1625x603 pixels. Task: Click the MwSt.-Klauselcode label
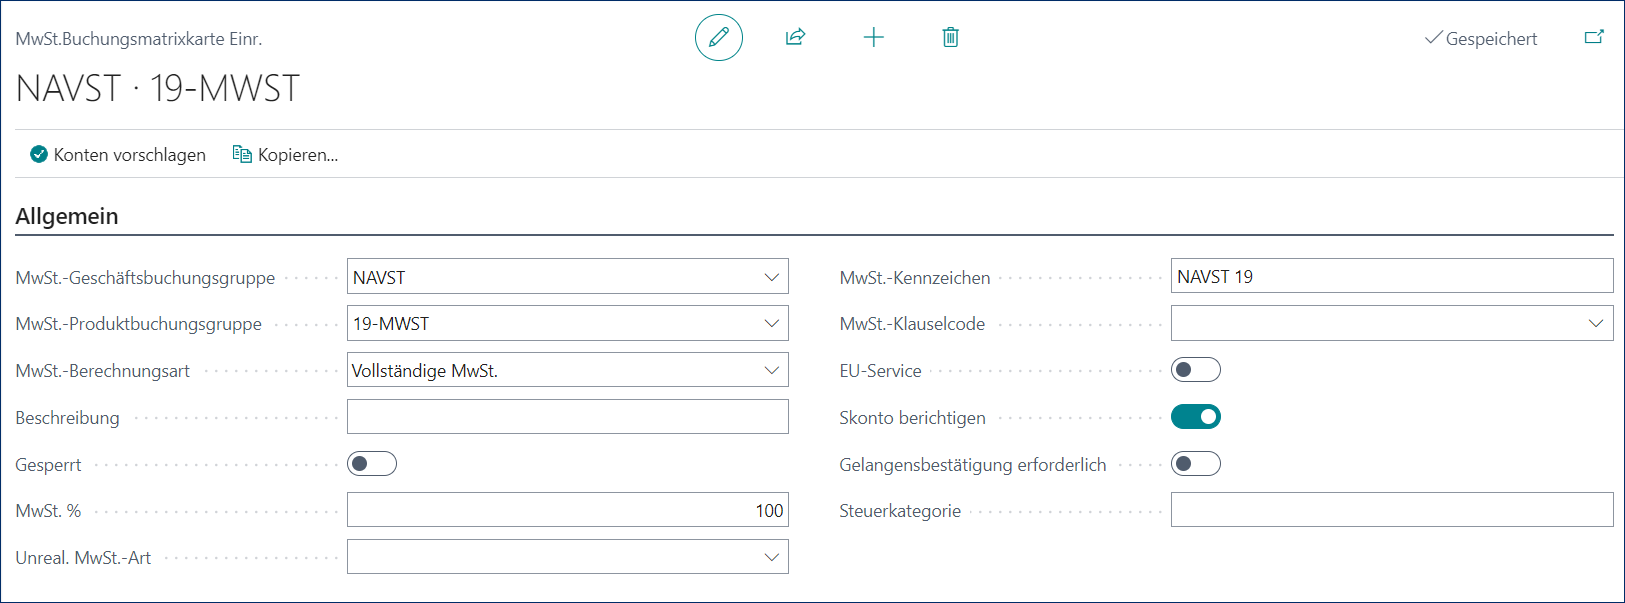coord(912,324)
